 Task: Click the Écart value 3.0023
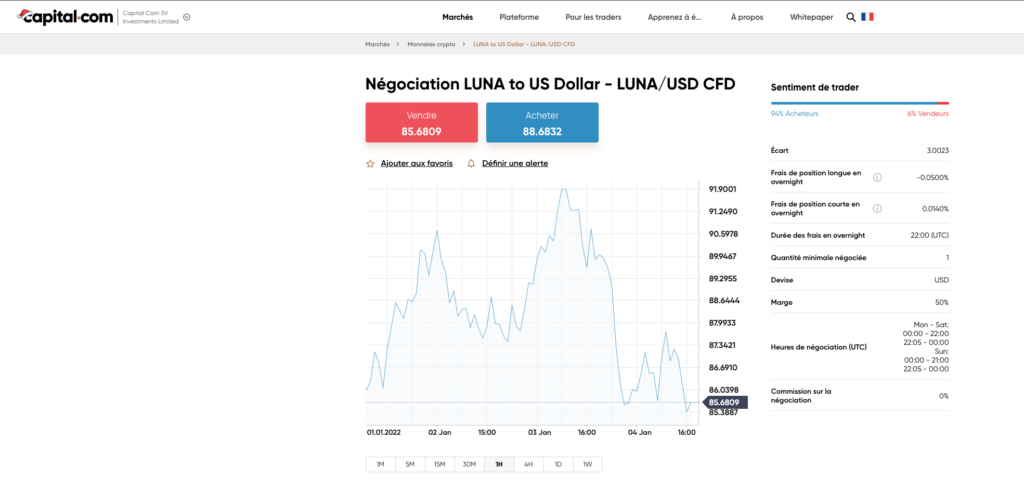point(937,151)
